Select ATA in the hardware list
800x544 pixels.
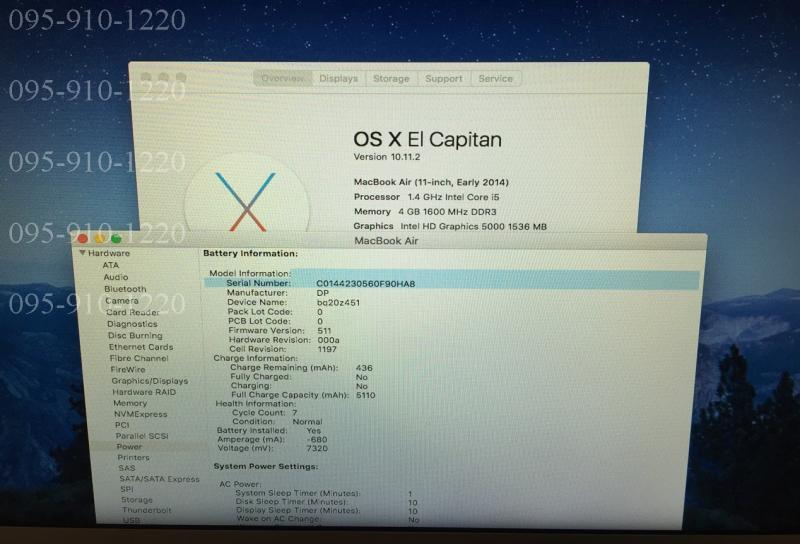(110, 265)
